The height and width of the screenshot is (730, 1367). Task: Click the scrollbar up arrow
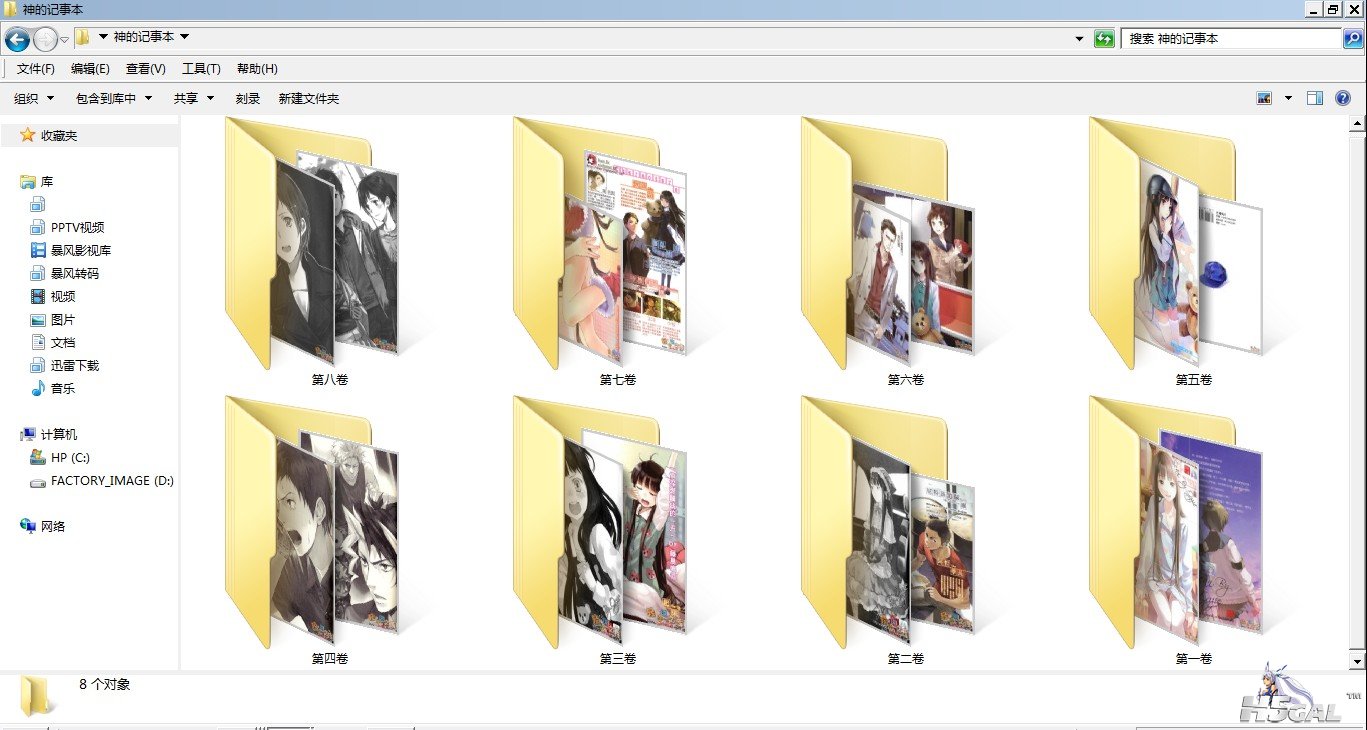click(1357, 124)
